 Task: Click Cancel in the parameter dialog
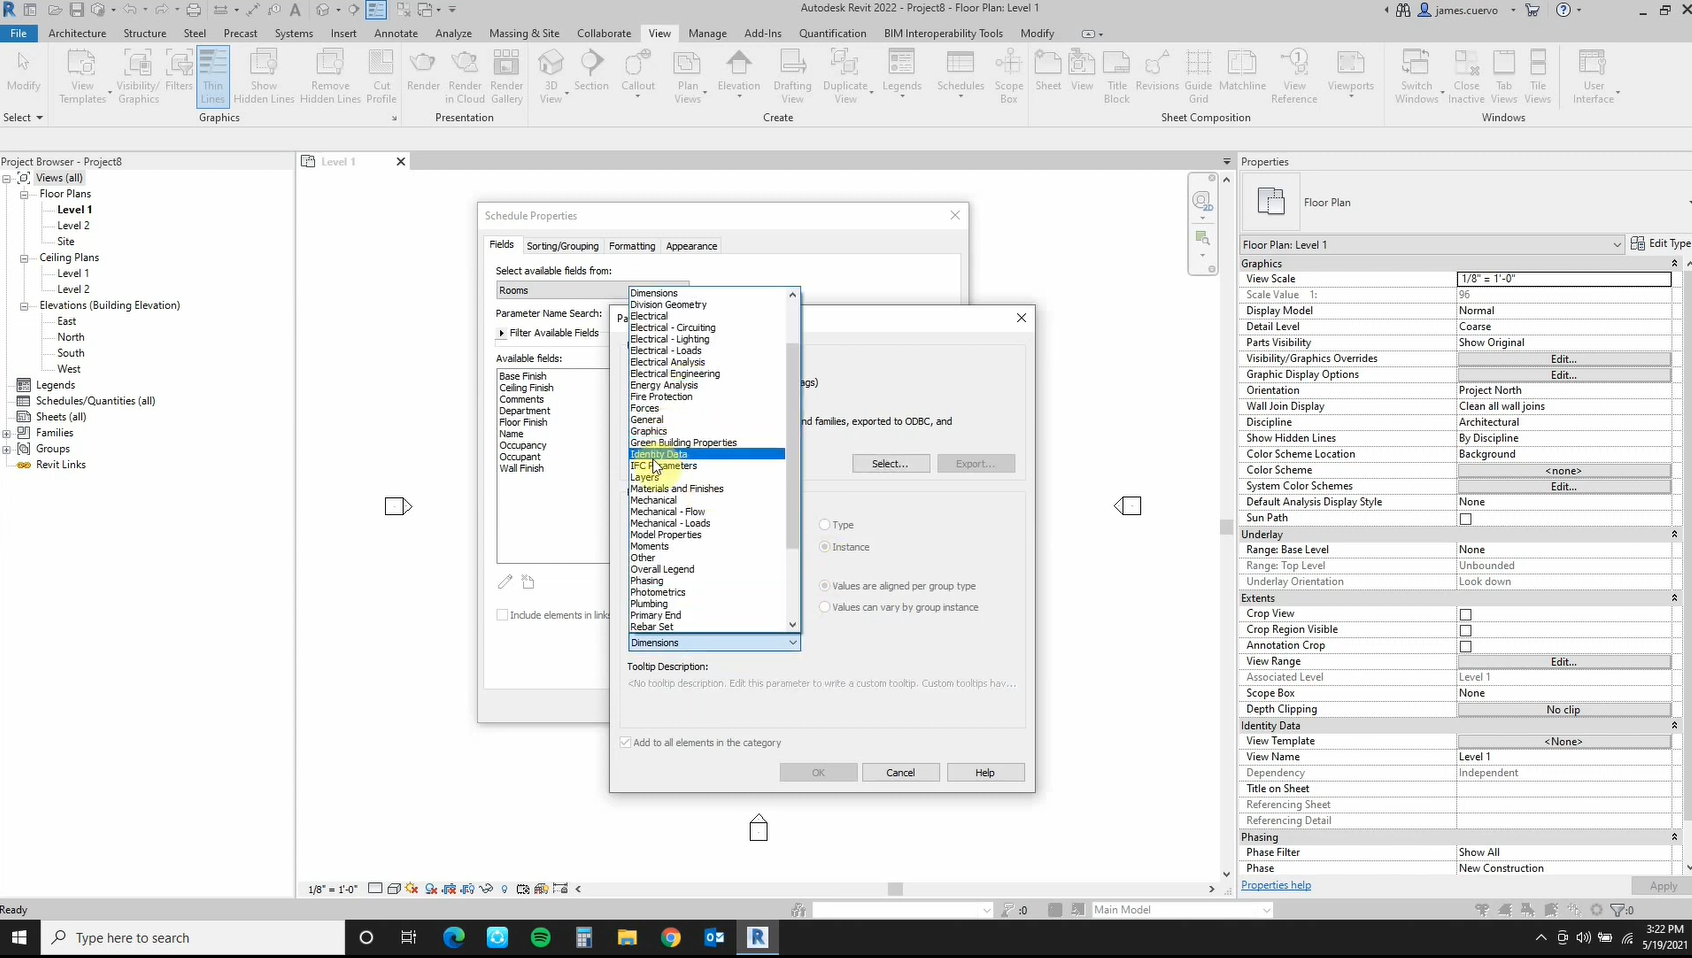900,773
